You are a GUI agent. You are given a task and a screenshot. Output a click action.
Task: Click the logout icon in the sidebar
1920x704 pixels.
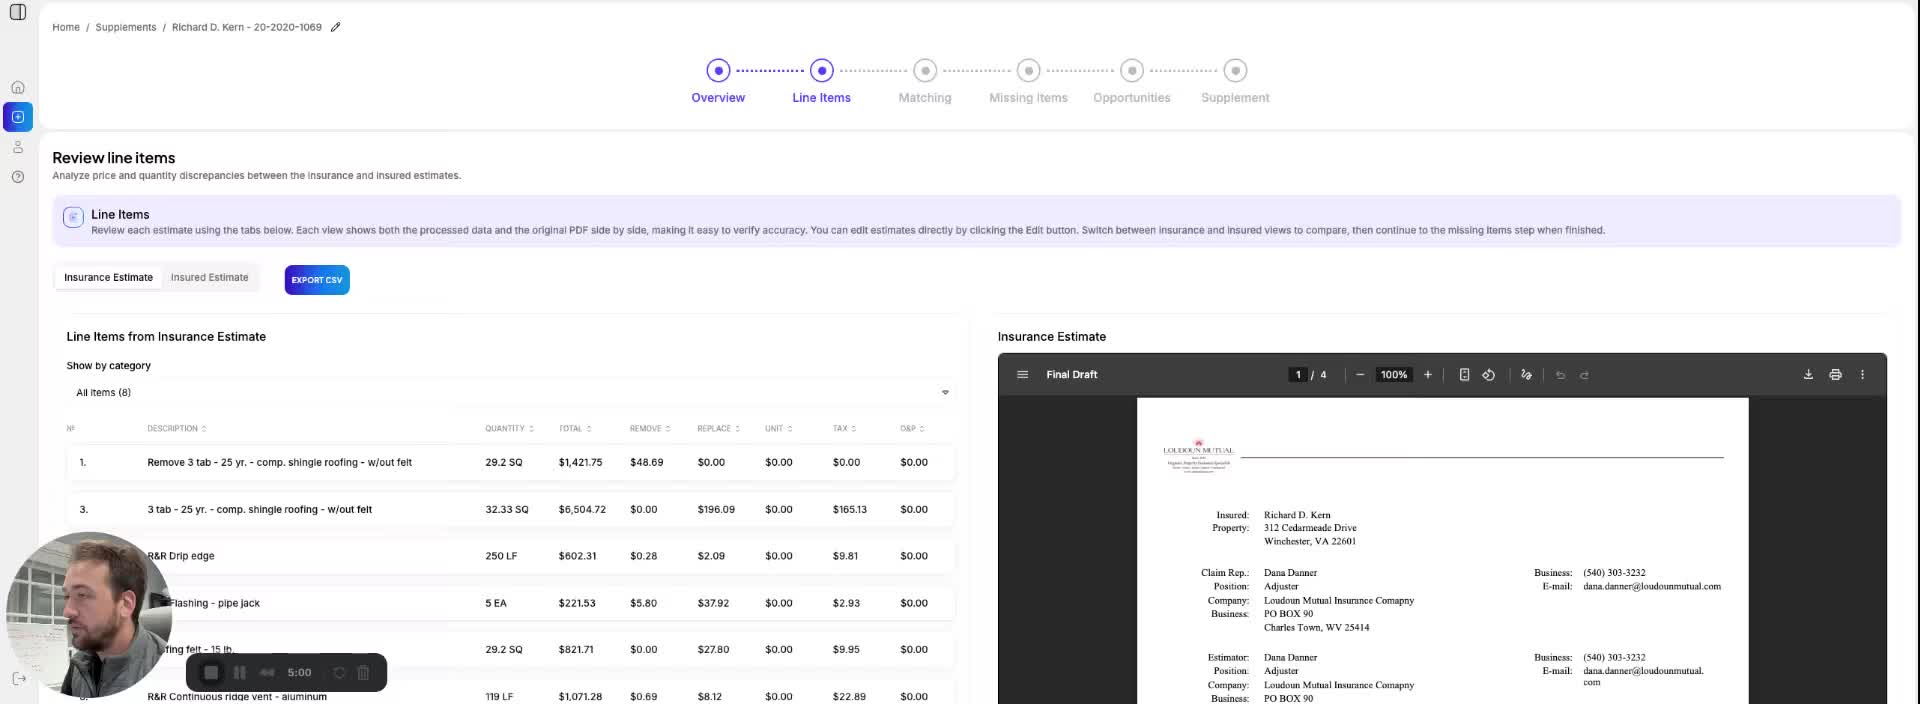[18, 678]
